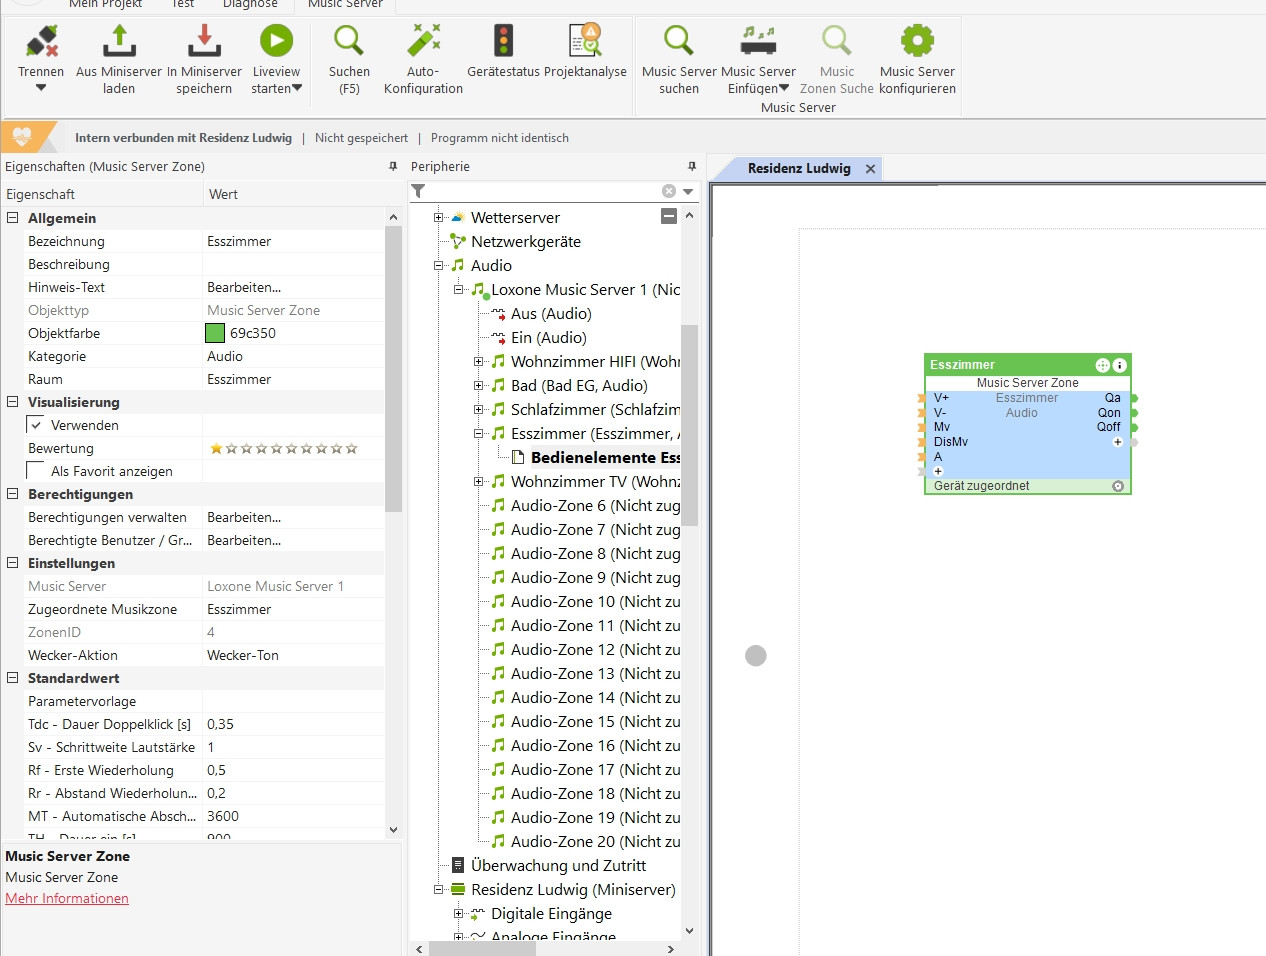Click Bearbeiten for Hinweis-Text
Viewport: 1266px width, 956px height.
[244, 287]
